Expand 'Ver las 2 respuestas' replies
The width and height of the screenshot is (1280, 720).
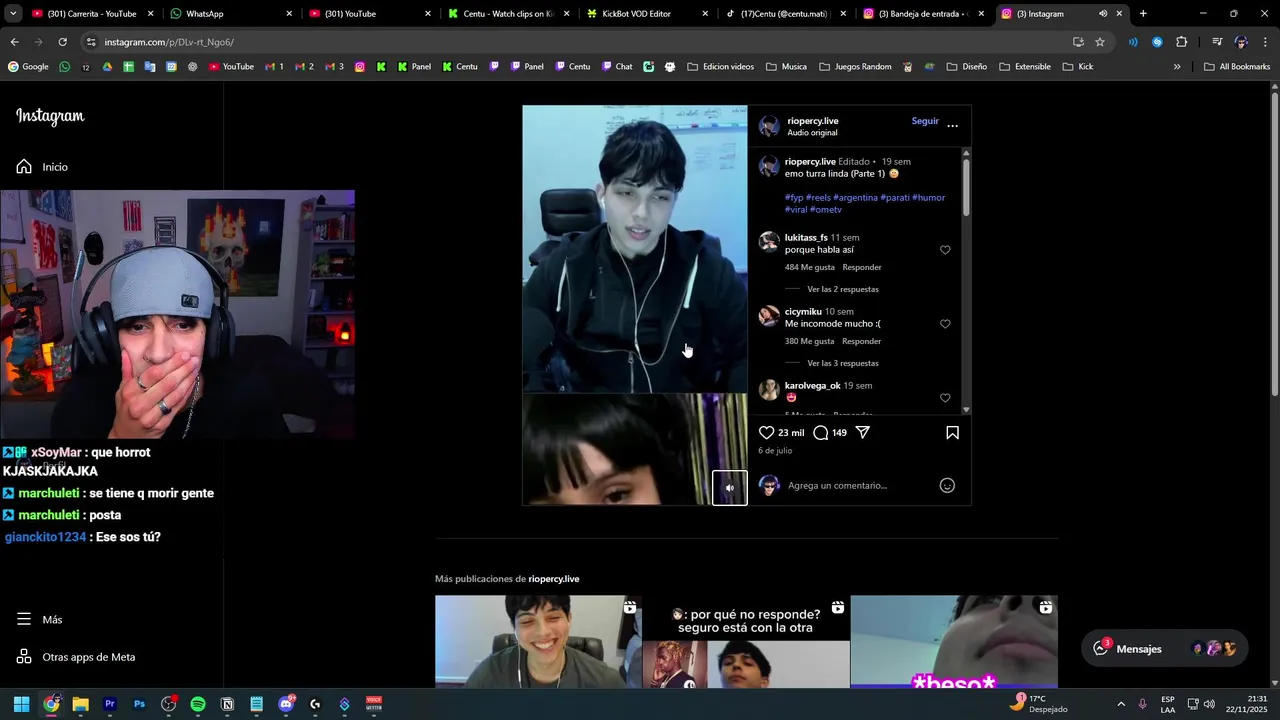pos(843,289)
